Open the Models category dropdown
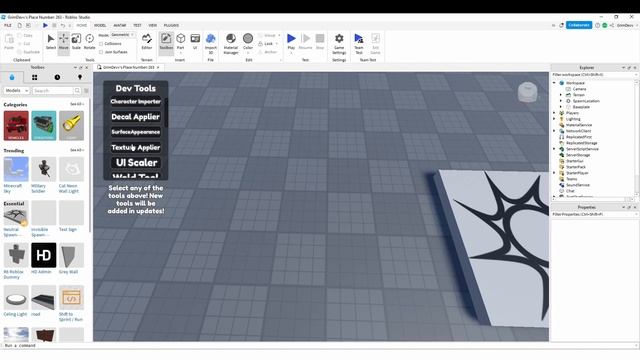640x360 pixels. 16,91
